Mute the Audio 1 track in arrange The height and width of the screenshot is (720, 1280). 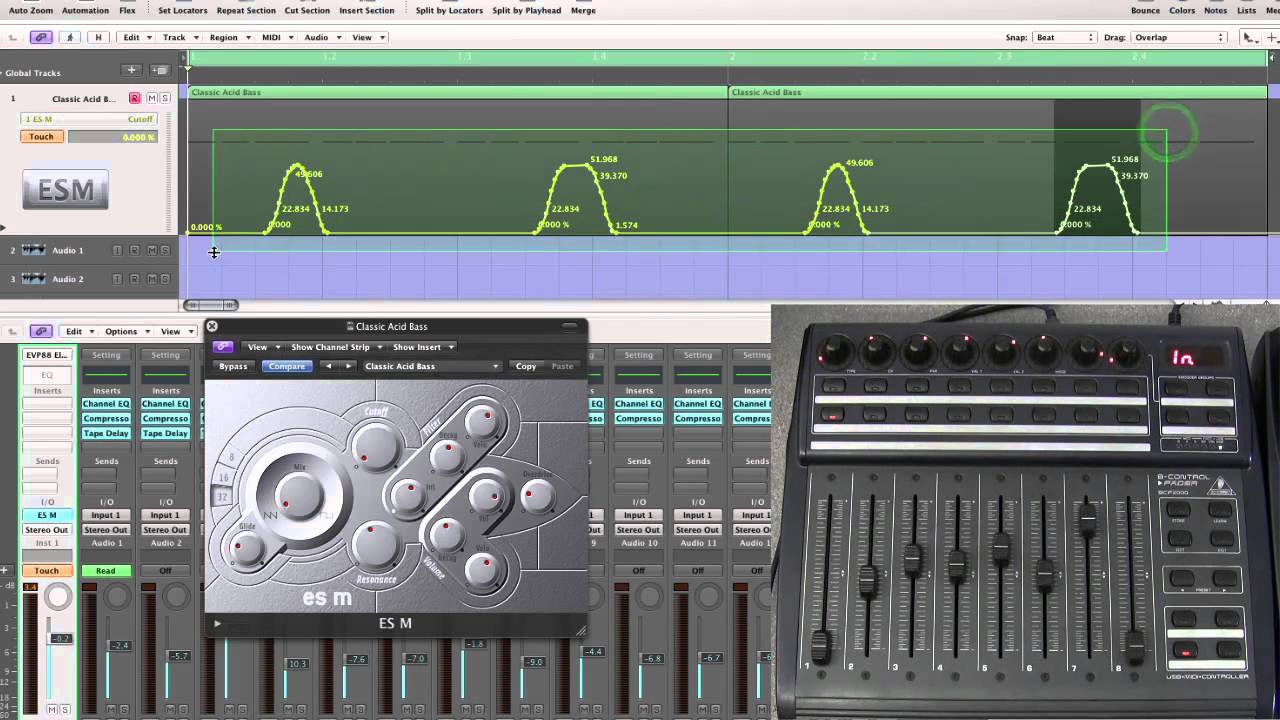pos(150,250)
